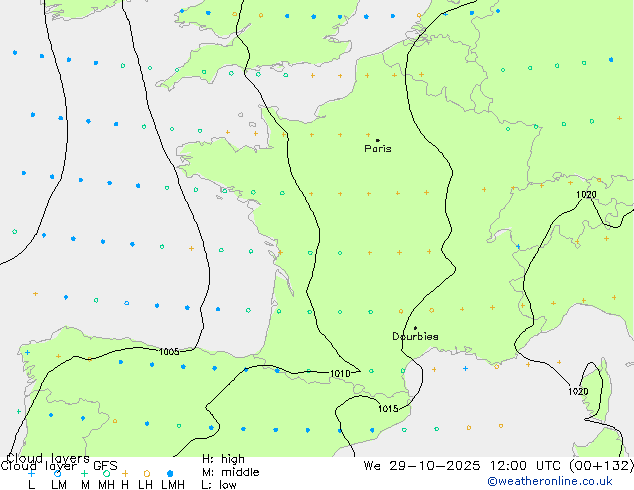Click the 1020 isobar label near Corsica
Screen dimensions: 634x490
[578, 391]
